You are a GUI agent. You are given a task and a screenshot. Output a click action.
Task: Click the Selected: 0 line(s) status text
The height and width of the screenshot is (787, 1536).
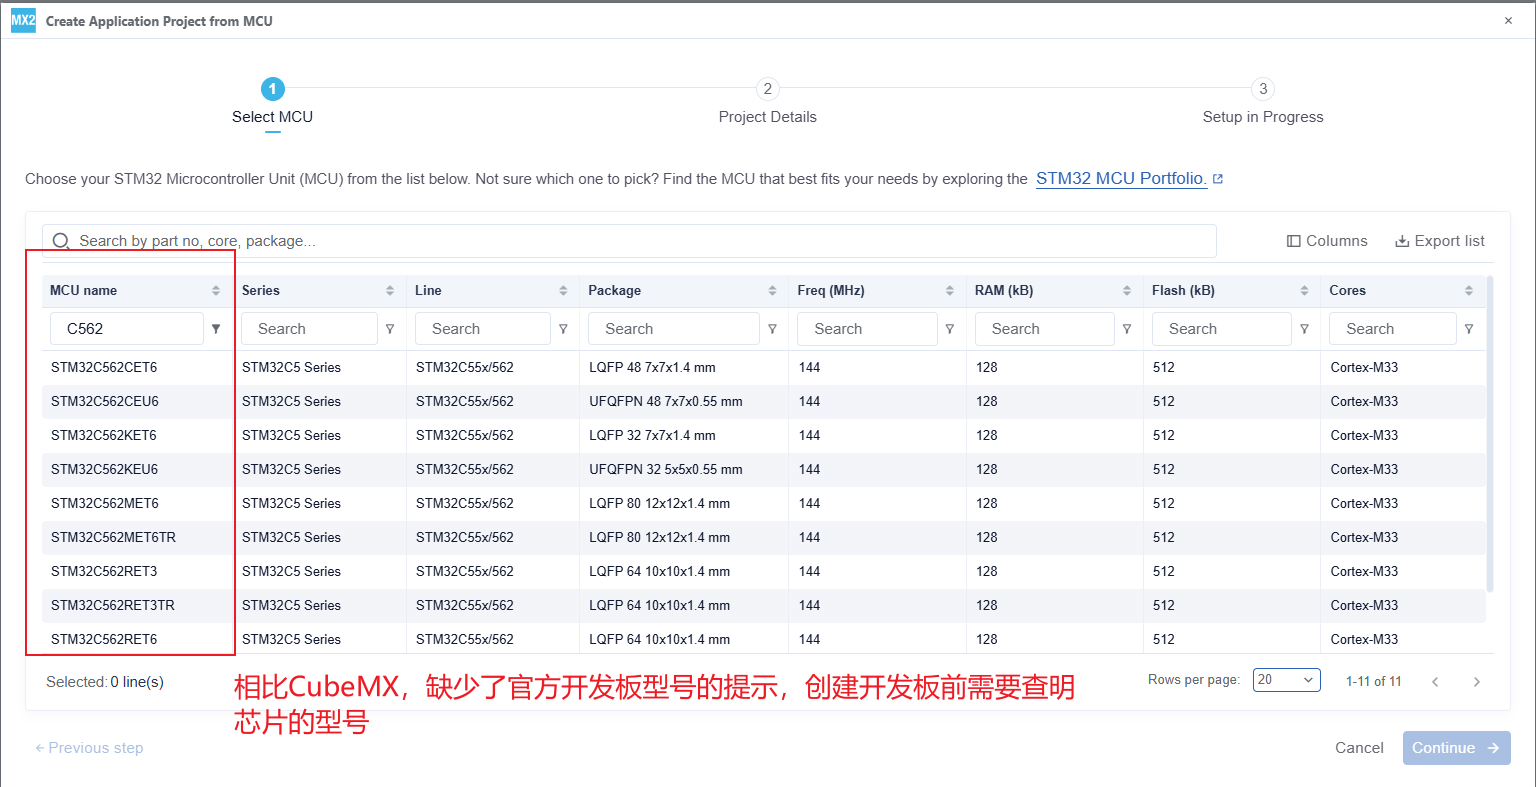tap(105, 682)
